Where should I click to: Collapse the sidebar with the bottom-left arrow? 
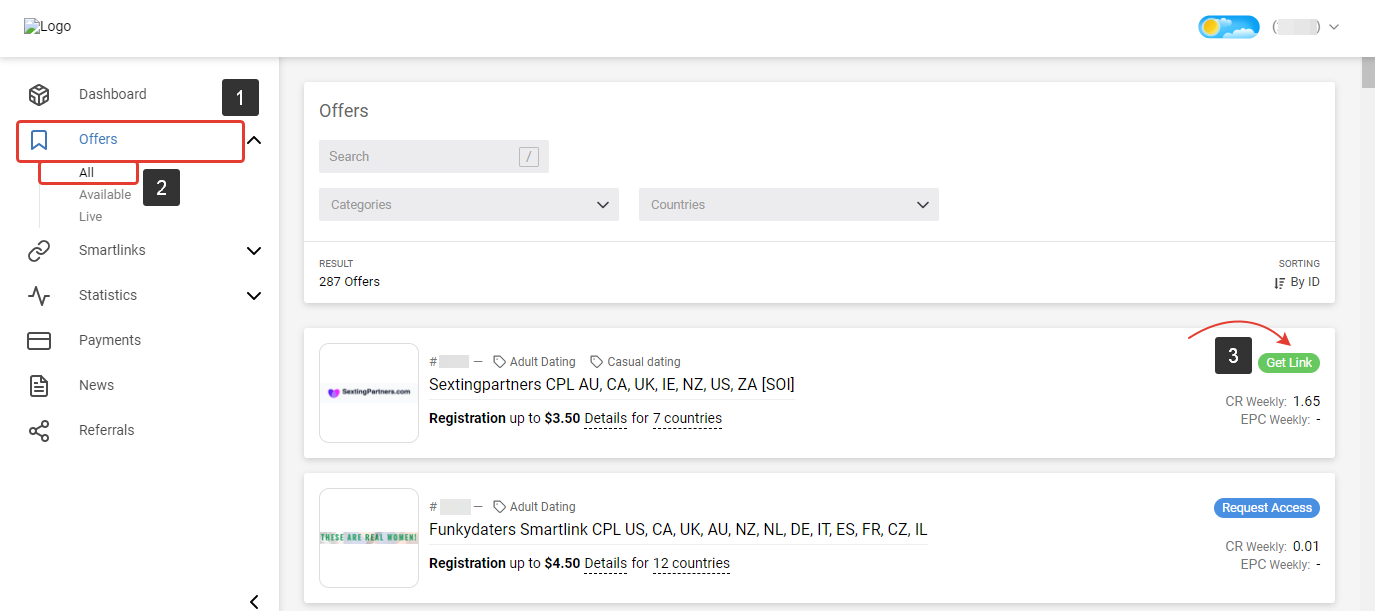click(x=254, y=601)
